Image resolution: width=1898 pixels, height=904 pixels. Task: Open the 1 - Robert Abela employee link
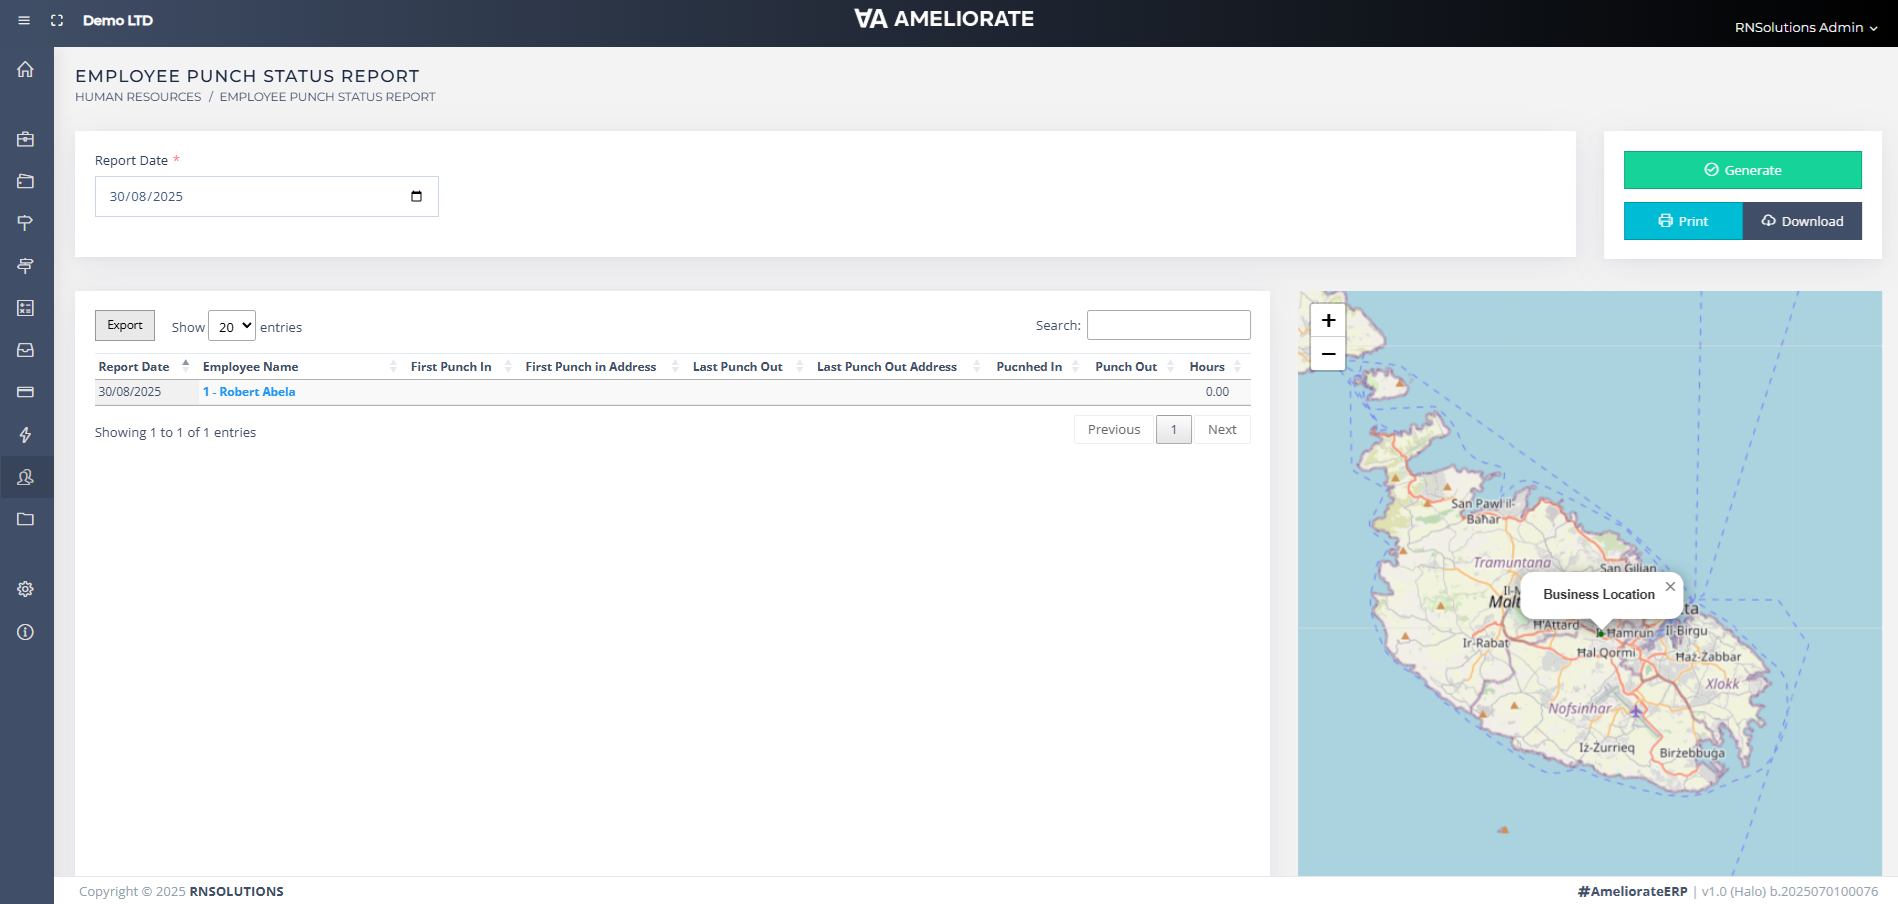[x=249, y=391]
